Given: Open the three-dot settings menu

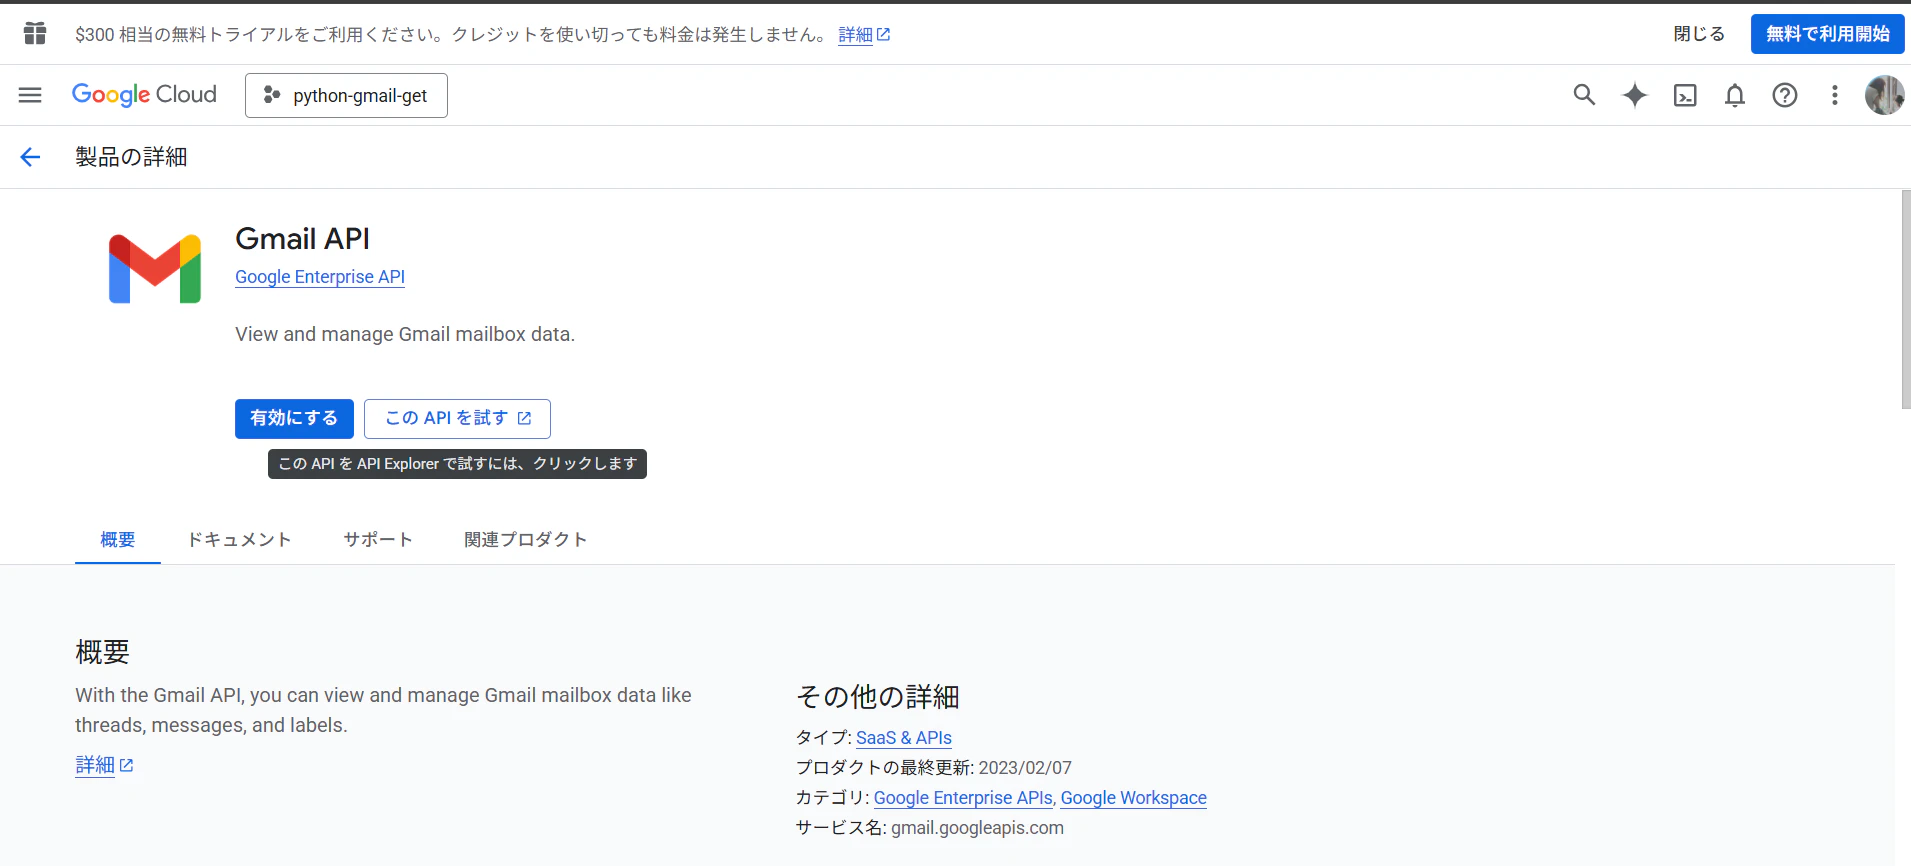Looking at the screenshot, I should [x=1834, y=95].
